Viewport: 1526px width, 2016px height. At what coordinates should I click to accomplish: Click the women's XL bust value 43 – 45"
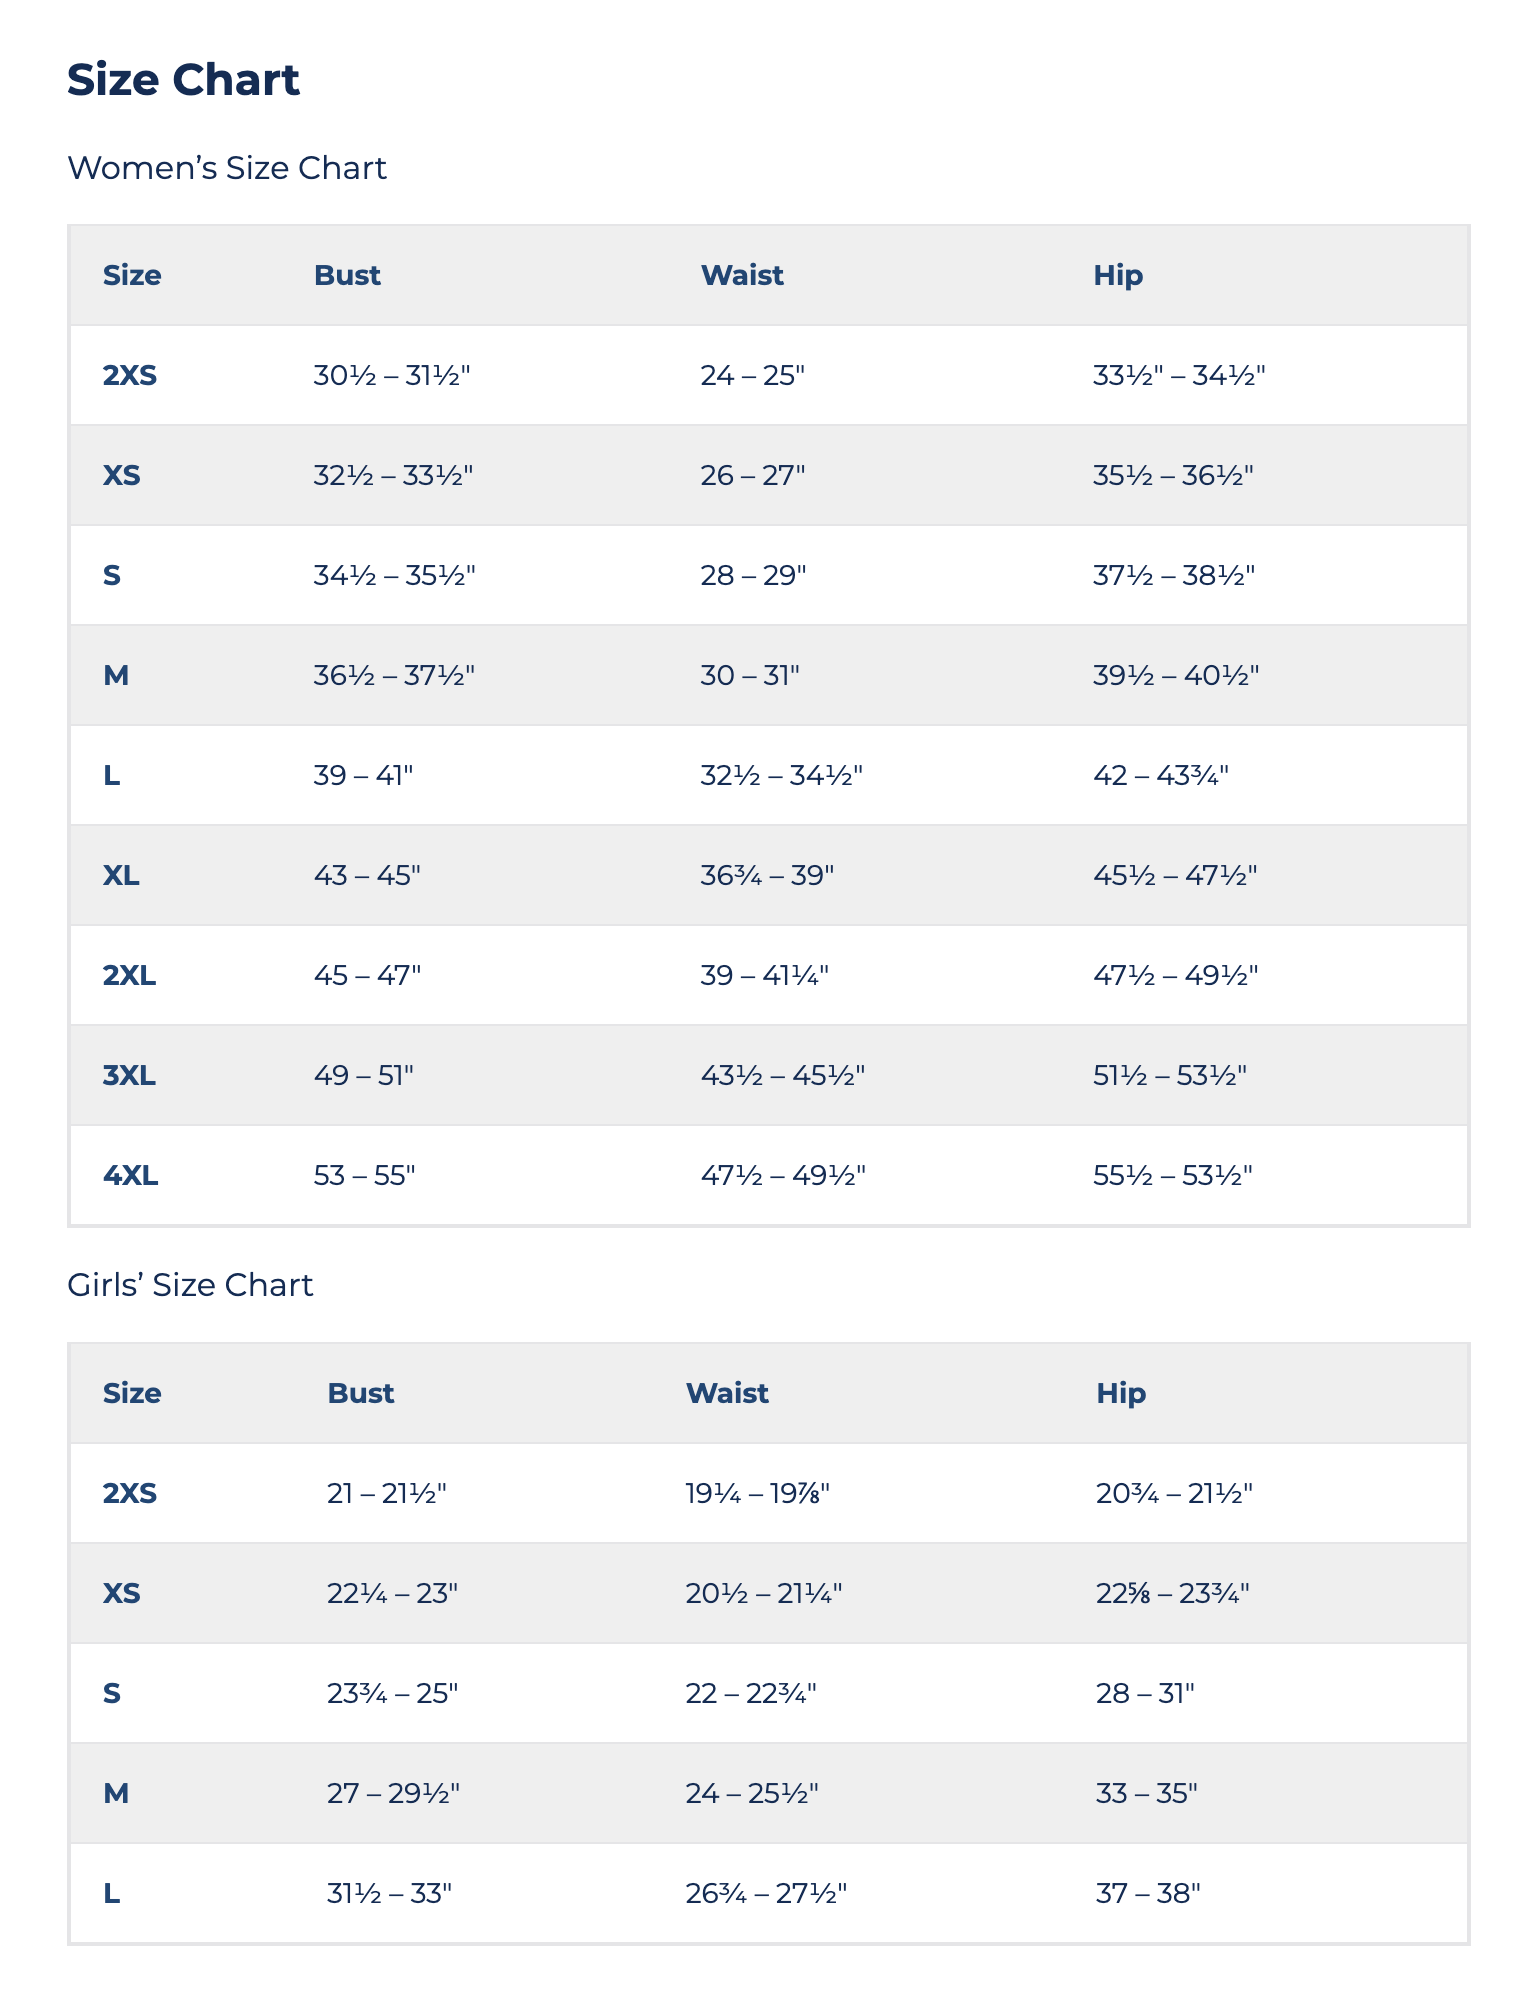(x=367, y=875)
